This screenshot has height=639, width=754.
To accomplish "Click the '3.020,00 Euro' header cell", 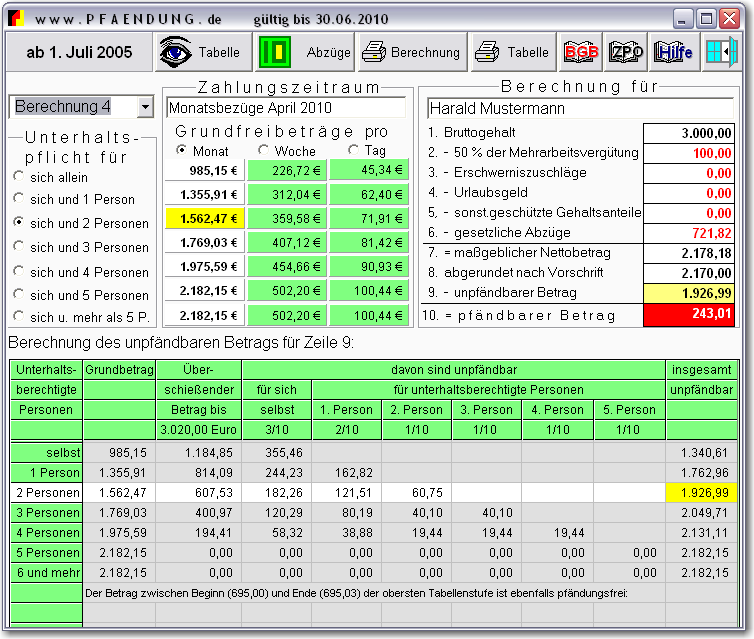I will pyautogui.click(x=199, y=429).
